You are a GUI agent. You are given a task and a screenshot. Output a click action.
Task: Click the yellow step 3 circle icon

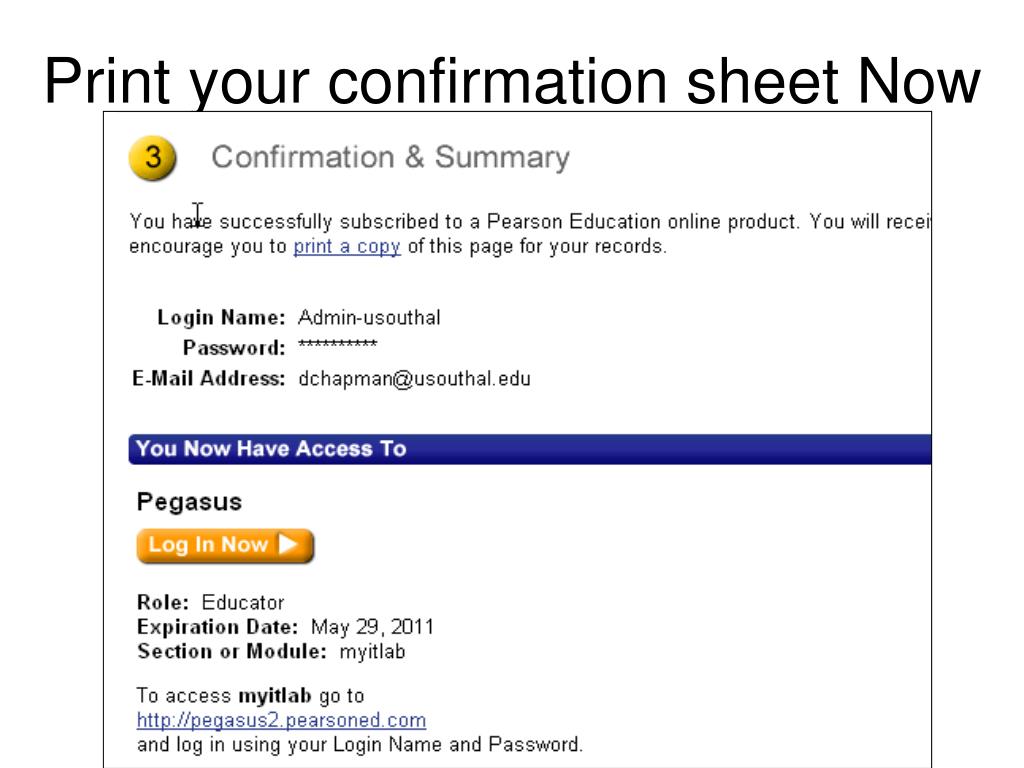(x=153, y=158)
